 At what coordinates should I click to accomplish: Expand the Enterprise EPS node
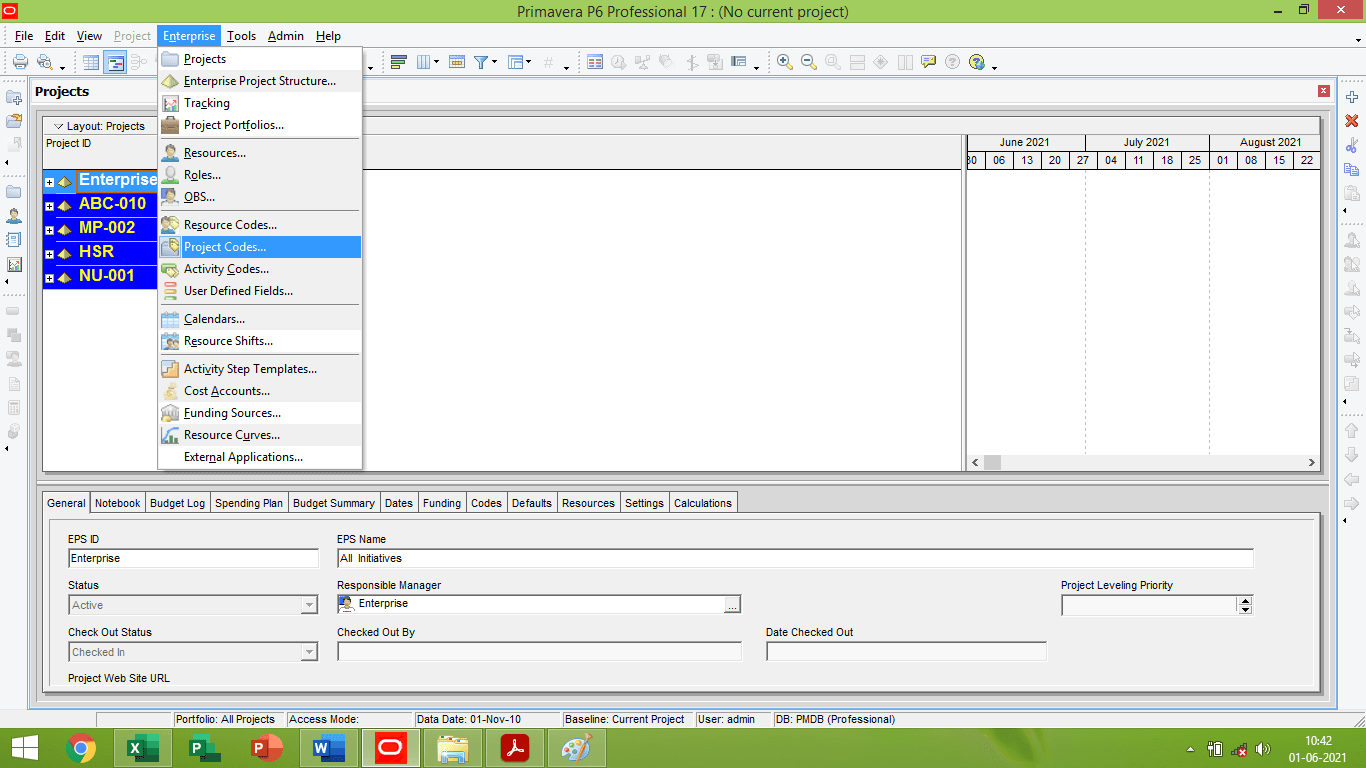tap(49, 182)
